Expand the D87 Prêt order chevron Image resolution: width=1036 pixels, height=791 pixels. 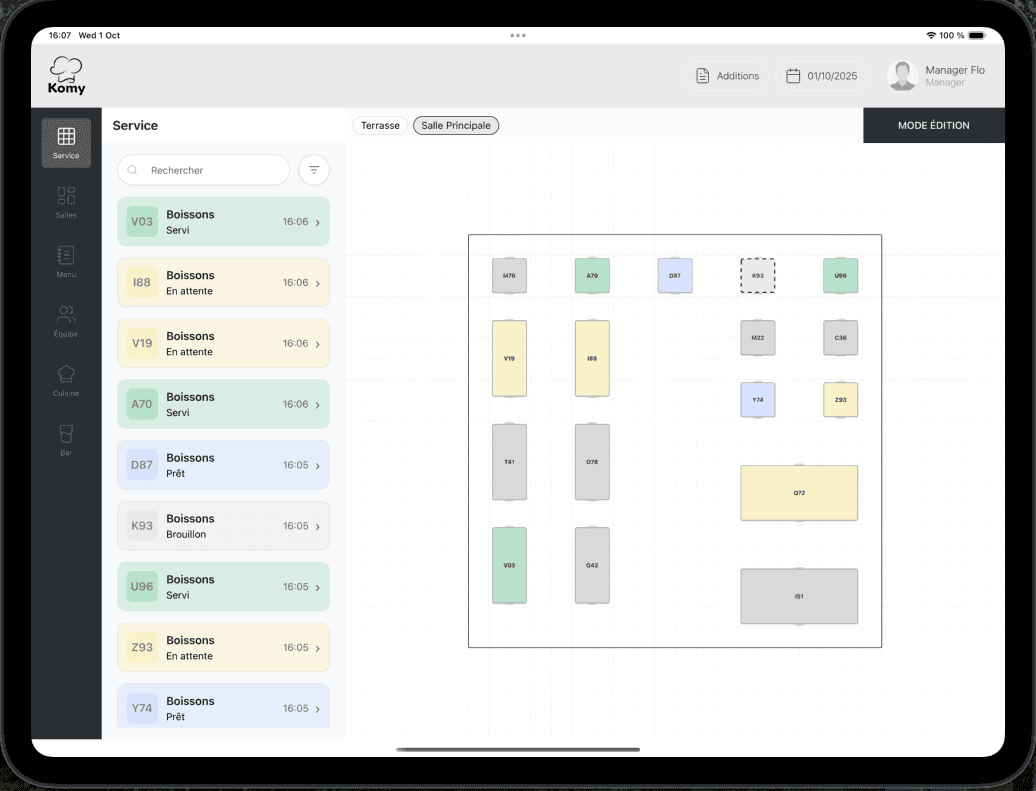point(318,466)
